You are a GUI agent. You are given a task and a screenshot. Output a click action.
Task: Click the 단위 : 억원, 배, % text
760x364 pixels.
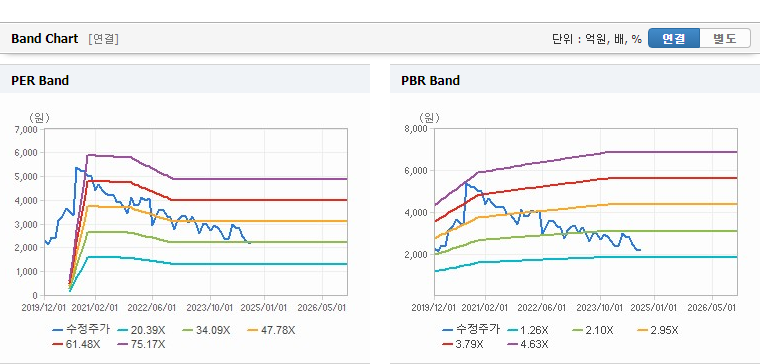pyautogui.click(x=597, y=39)
